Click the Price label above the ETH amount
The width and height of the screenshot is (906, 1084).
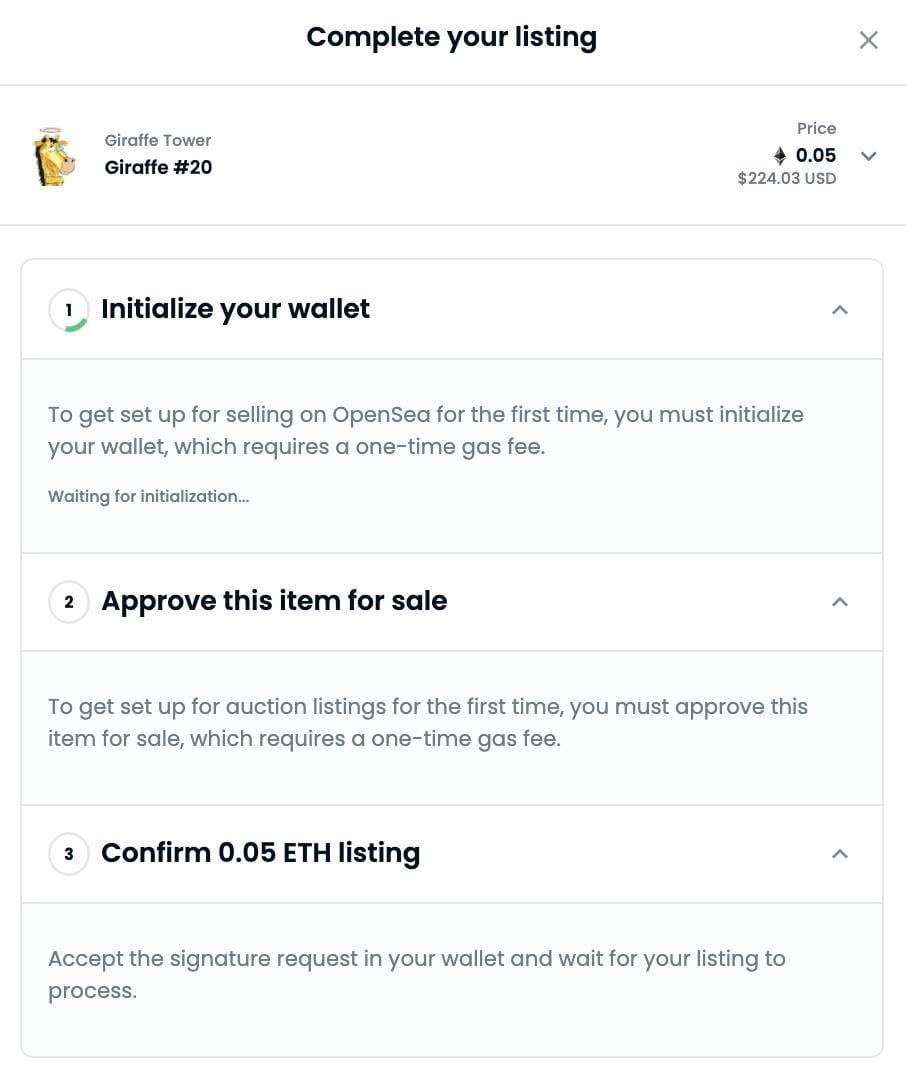point(817,128)
